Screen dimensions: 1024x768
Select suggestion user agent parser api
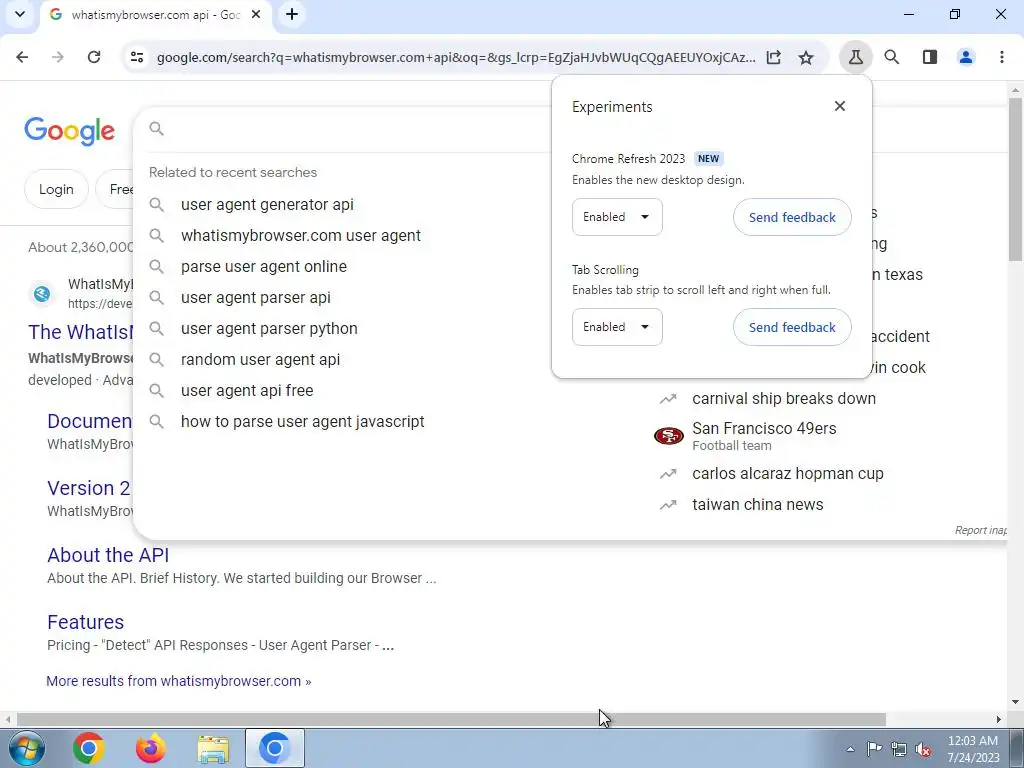click(x=255, y=298)
